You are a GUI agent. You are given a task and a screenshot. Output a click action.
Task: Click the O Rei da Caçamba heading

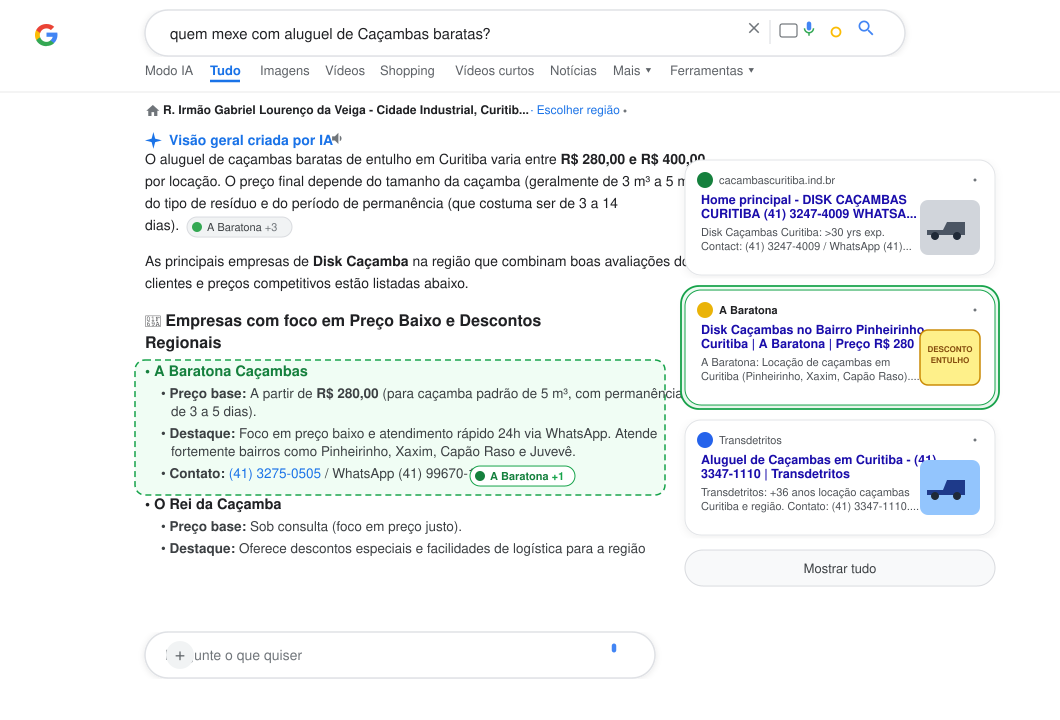pyautogui.click(x=218, y=504)
